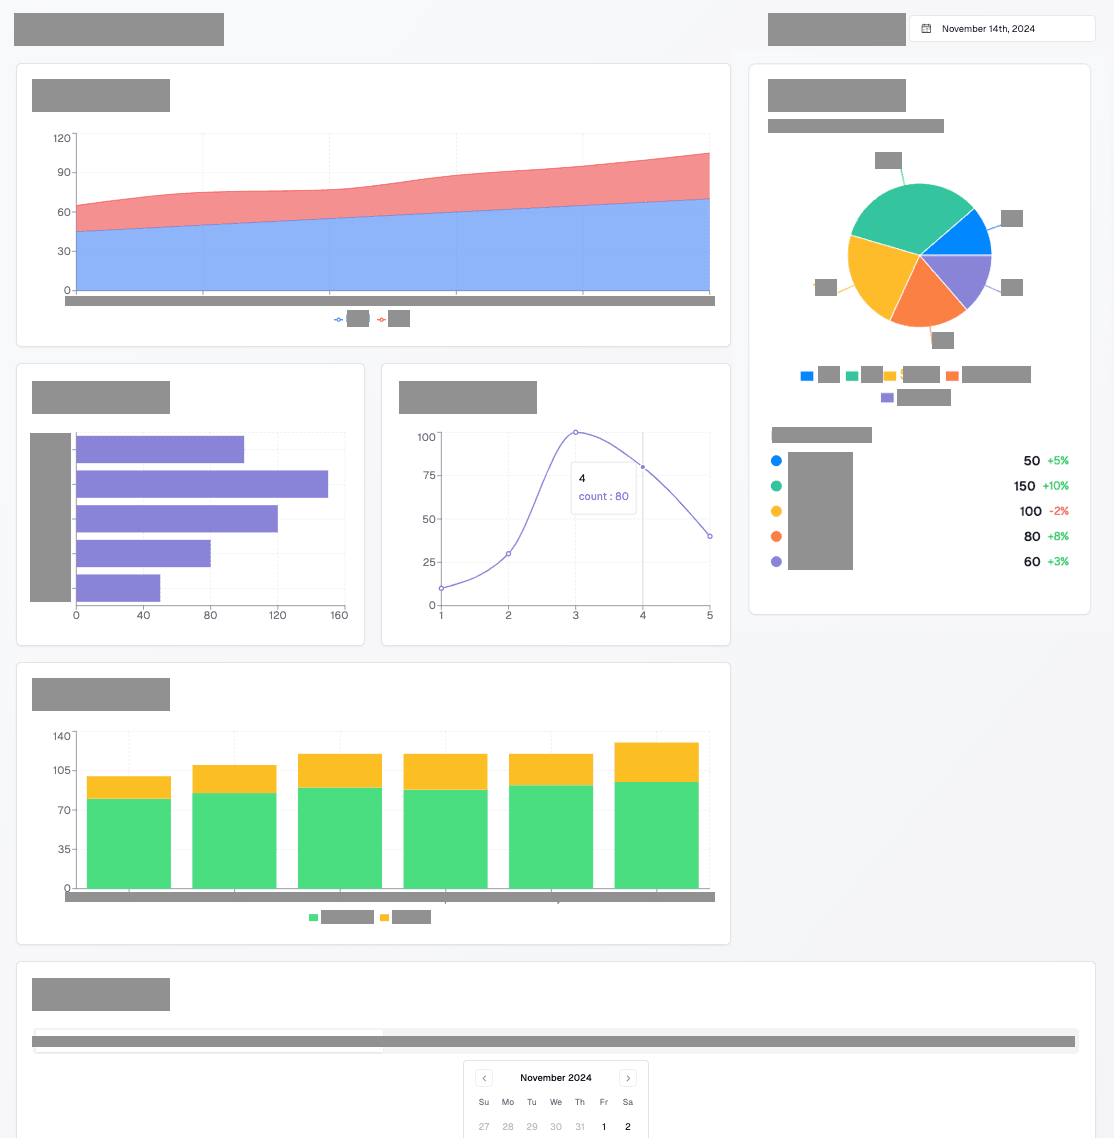Pick Saturday the 2nd in the calendar

[x=628, y=1126]
